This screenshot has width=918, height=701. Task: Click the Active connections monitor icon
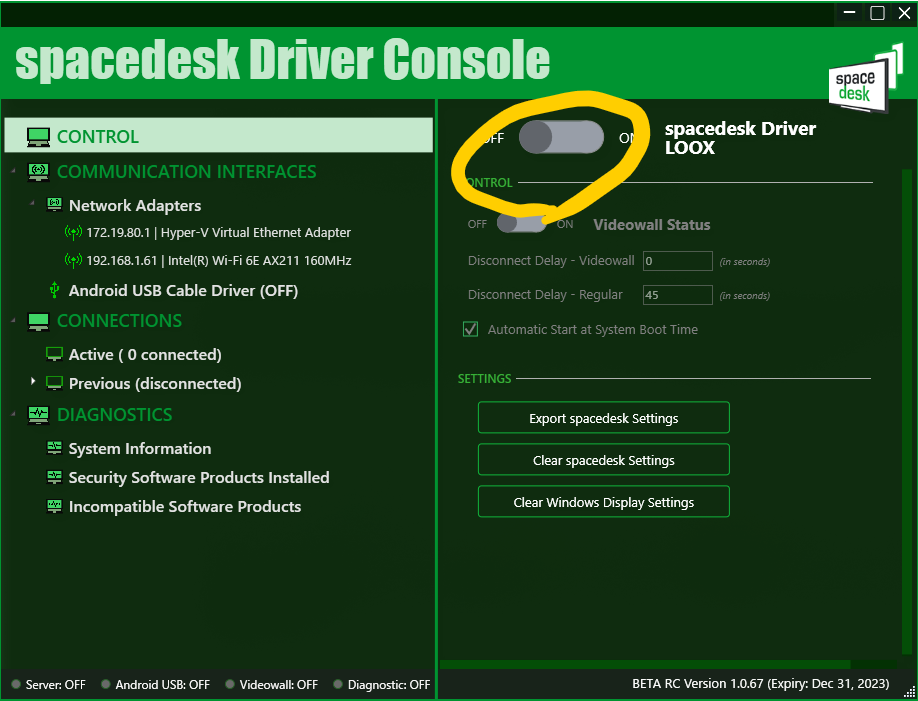pos(54,354)
